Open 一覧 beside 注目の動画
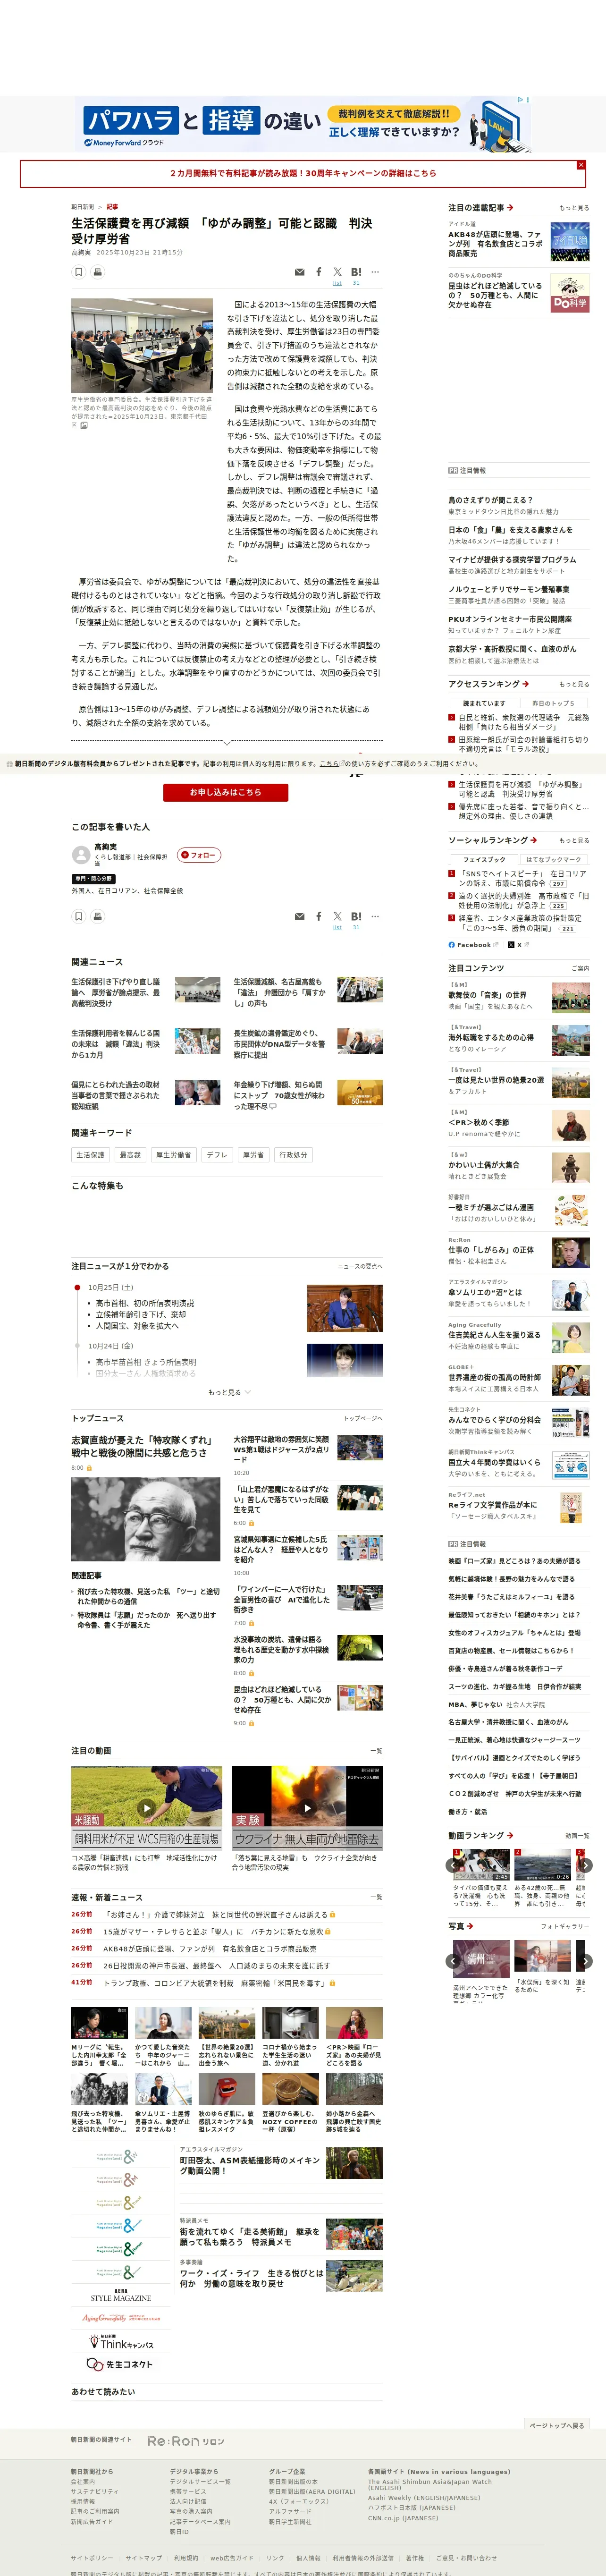This screenshot has height=2576, width=606. (376, 1751)
